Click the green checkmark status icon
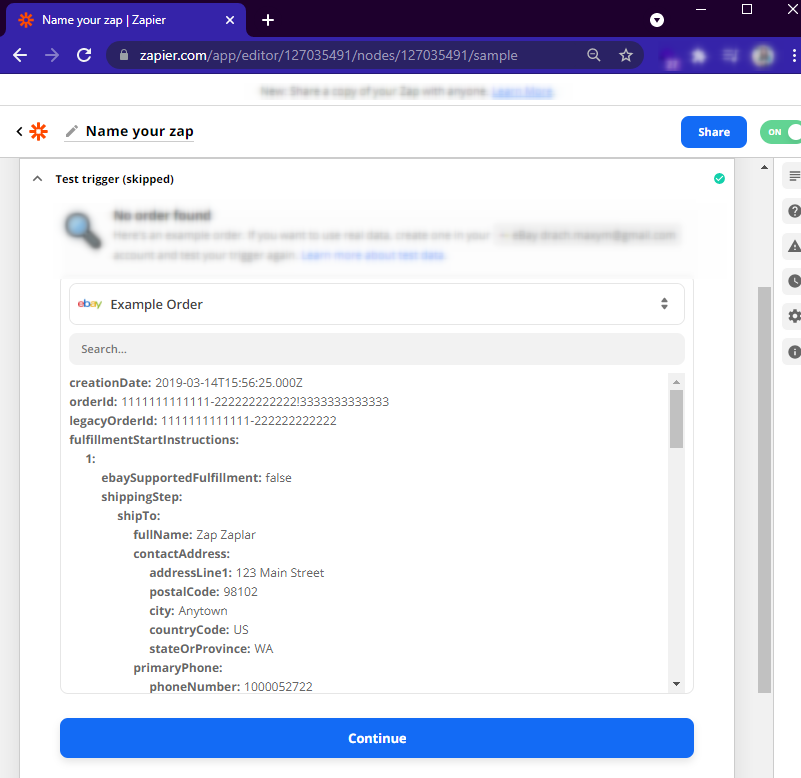The height and width of the screenshot is (778, 801). pyautogui.click(x=719, y=178)
